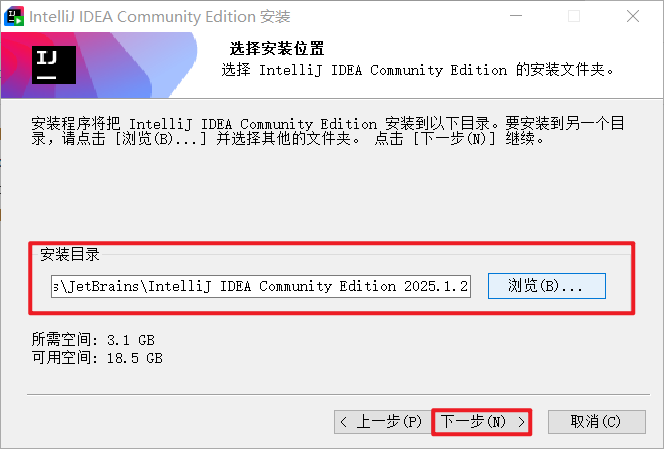Click right arrow on 下一步 button
This screenshot has height=449, width=664.
521,422
